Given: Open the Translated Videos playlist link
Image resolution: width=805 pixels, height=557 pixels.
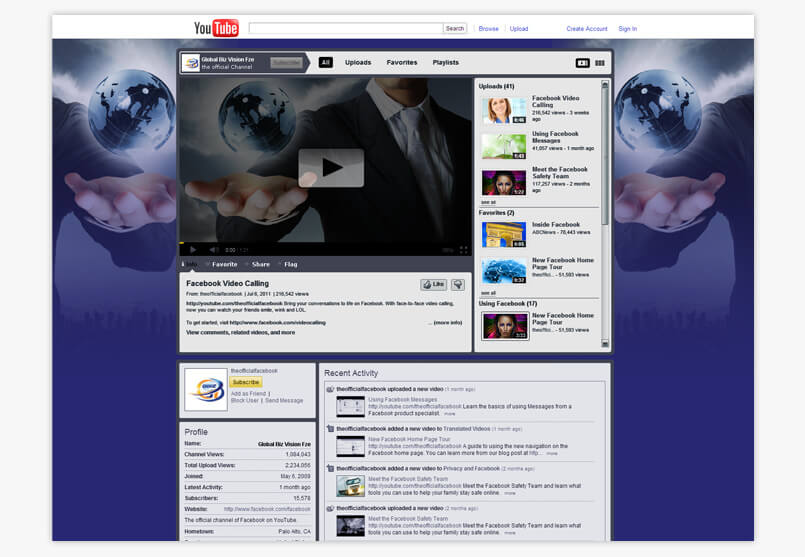Looking at the screenshot, I should [x=467, y=429].
